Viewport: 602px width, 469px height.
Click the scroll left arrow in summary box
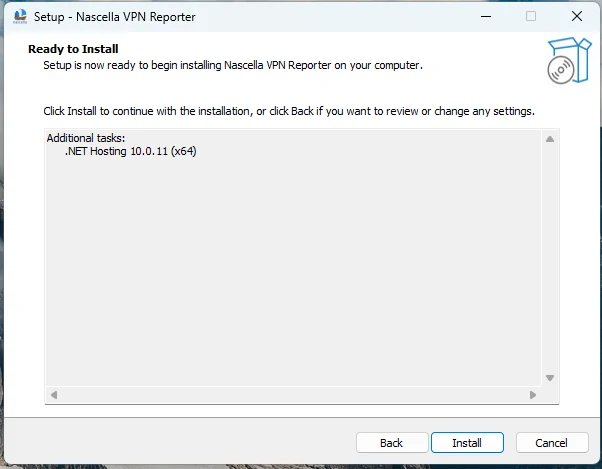tap(54, 395)
